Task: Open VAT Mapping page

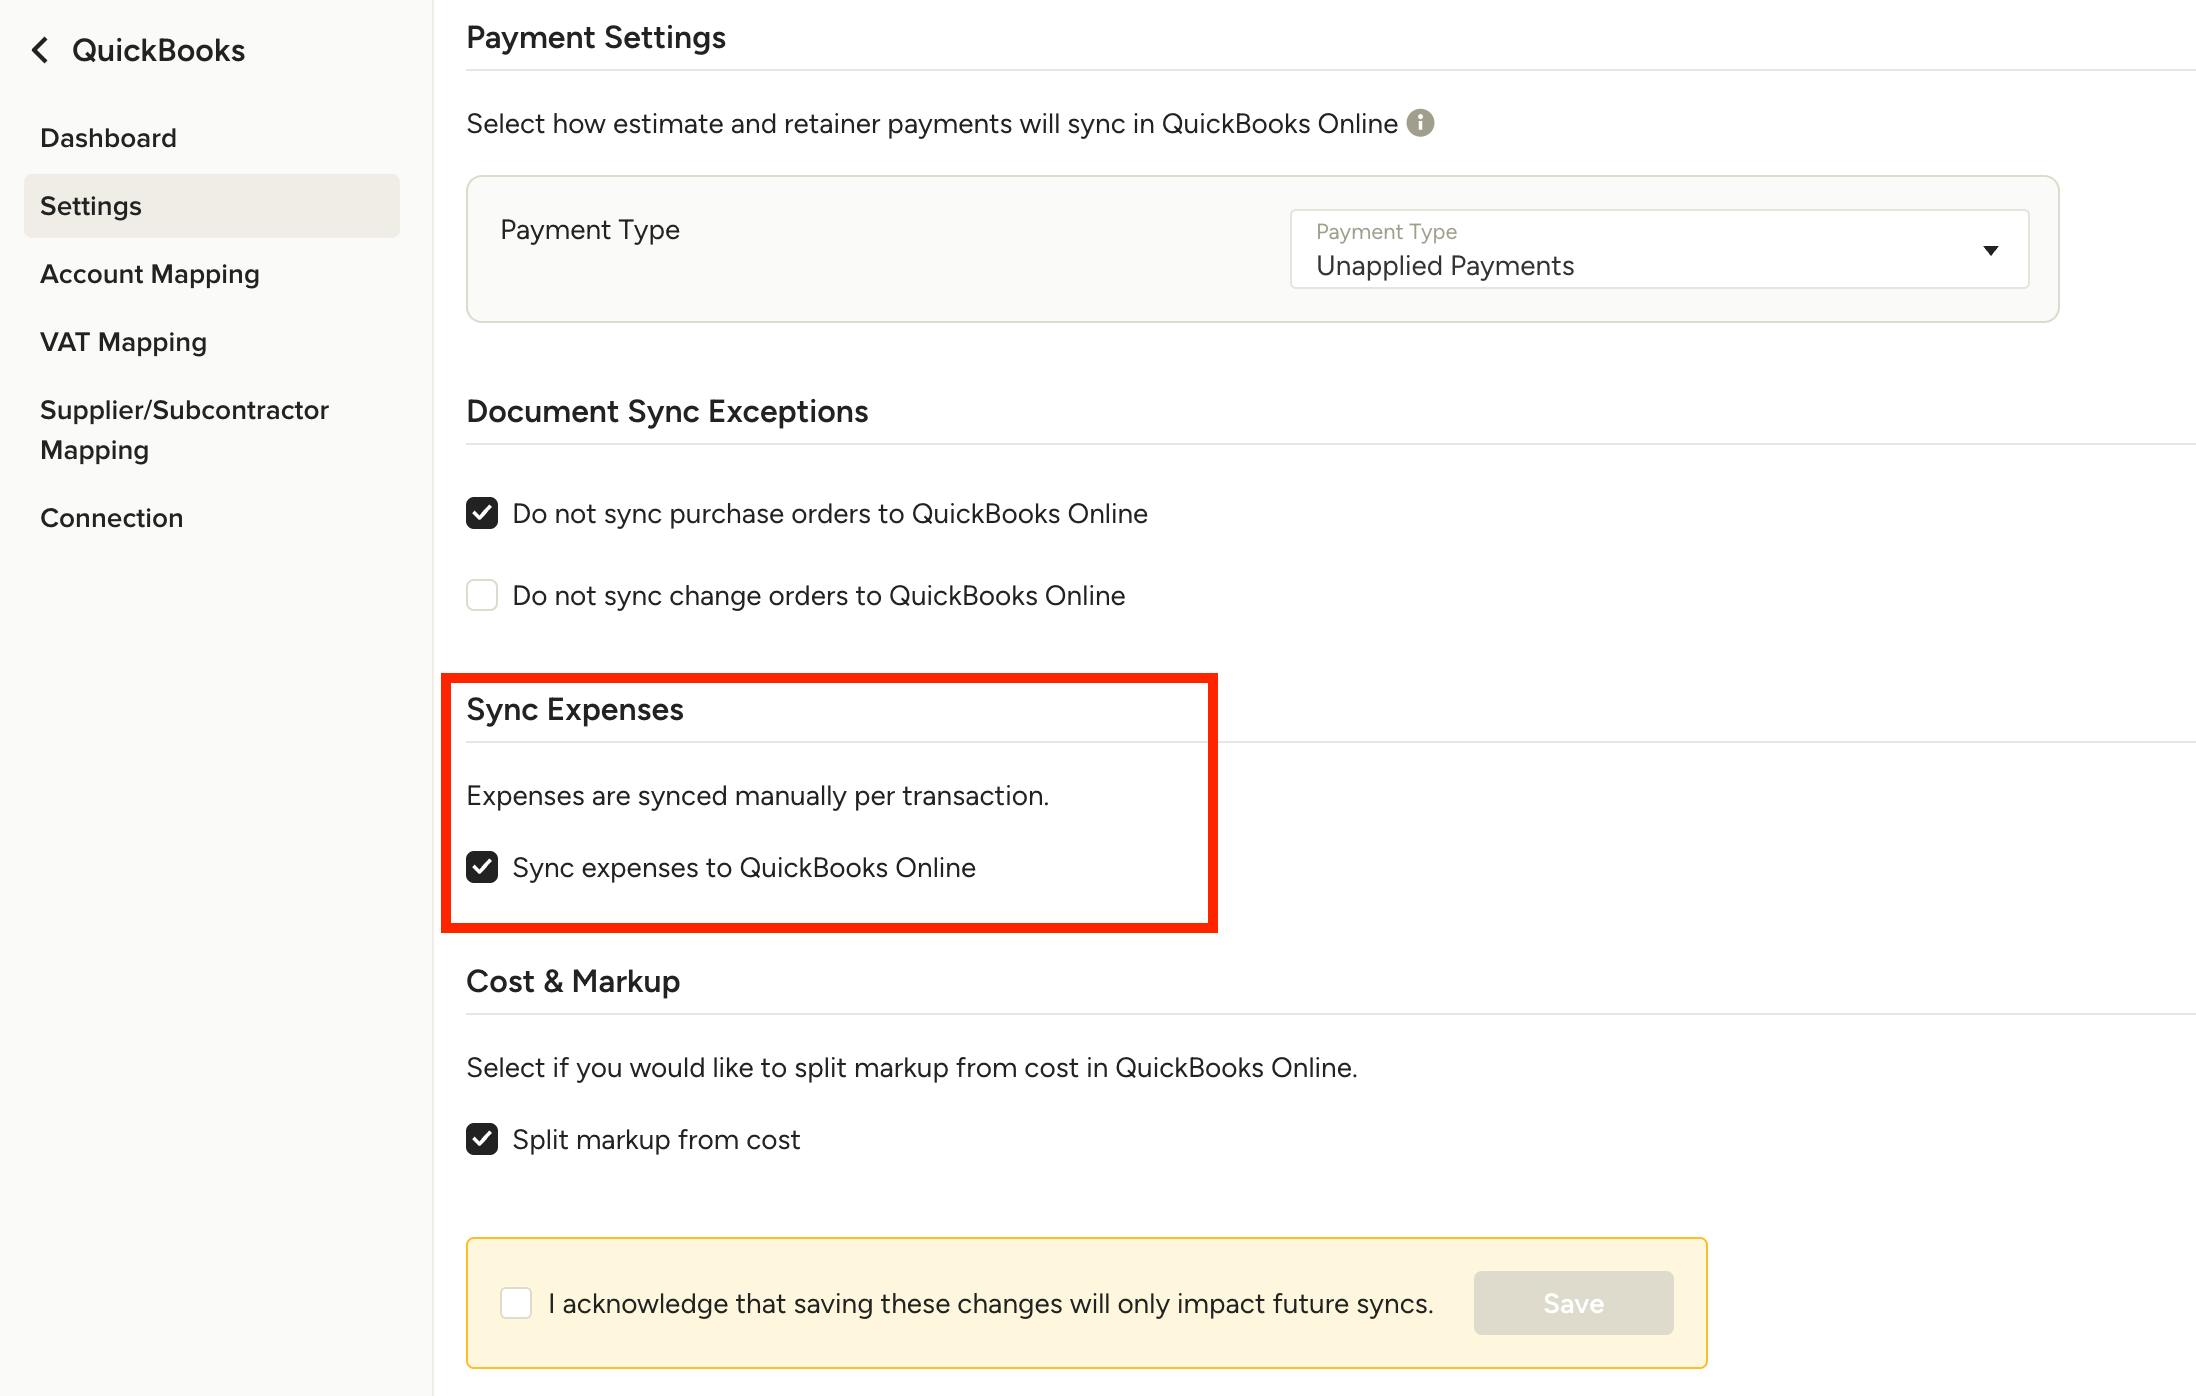Action: (x=124, y=342)
